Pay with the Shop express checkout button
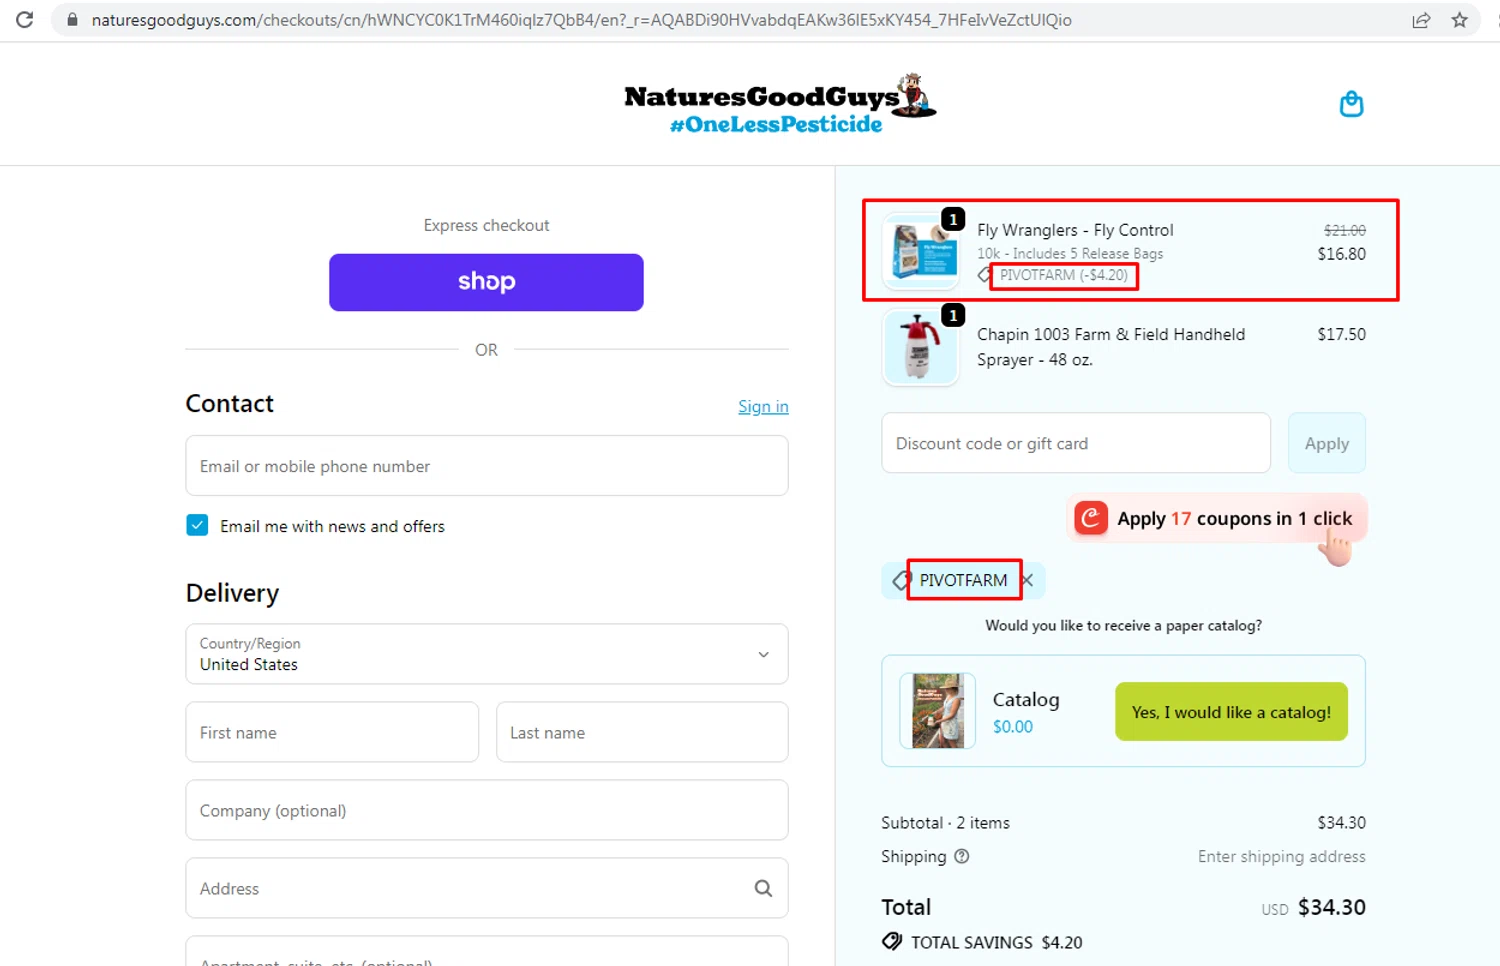This screenshot has width=1500, height=966. (x=486, y=282)
